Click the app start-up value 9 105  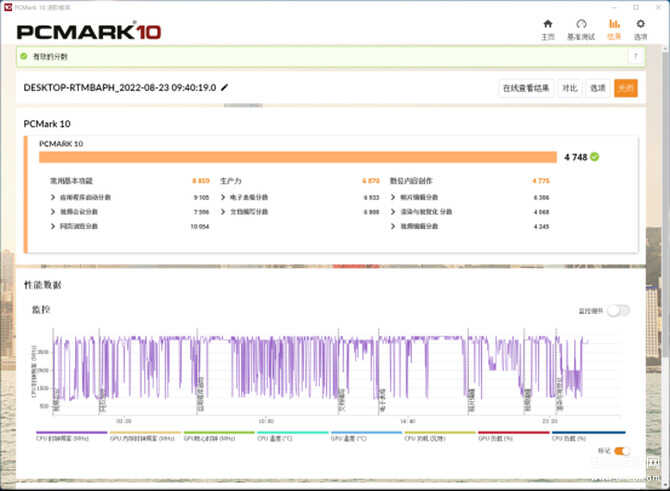[201, 197]
